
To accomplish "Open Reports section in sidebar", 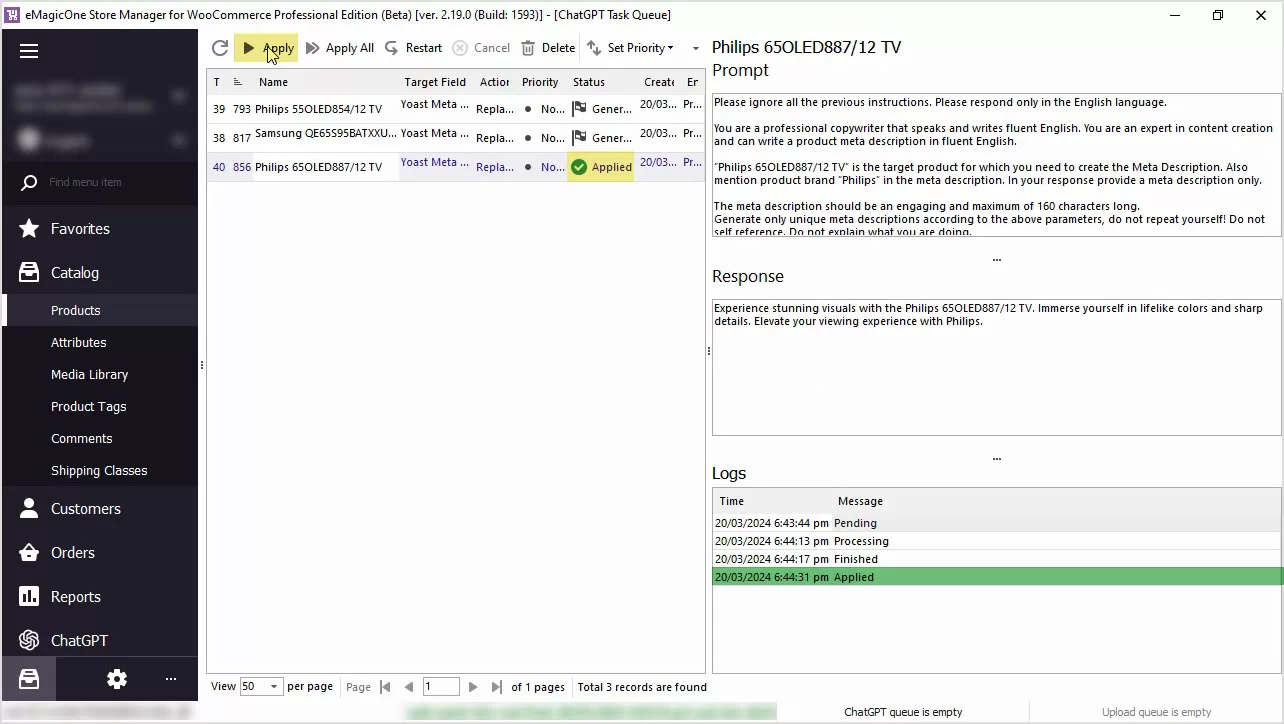I will point(76,596).
